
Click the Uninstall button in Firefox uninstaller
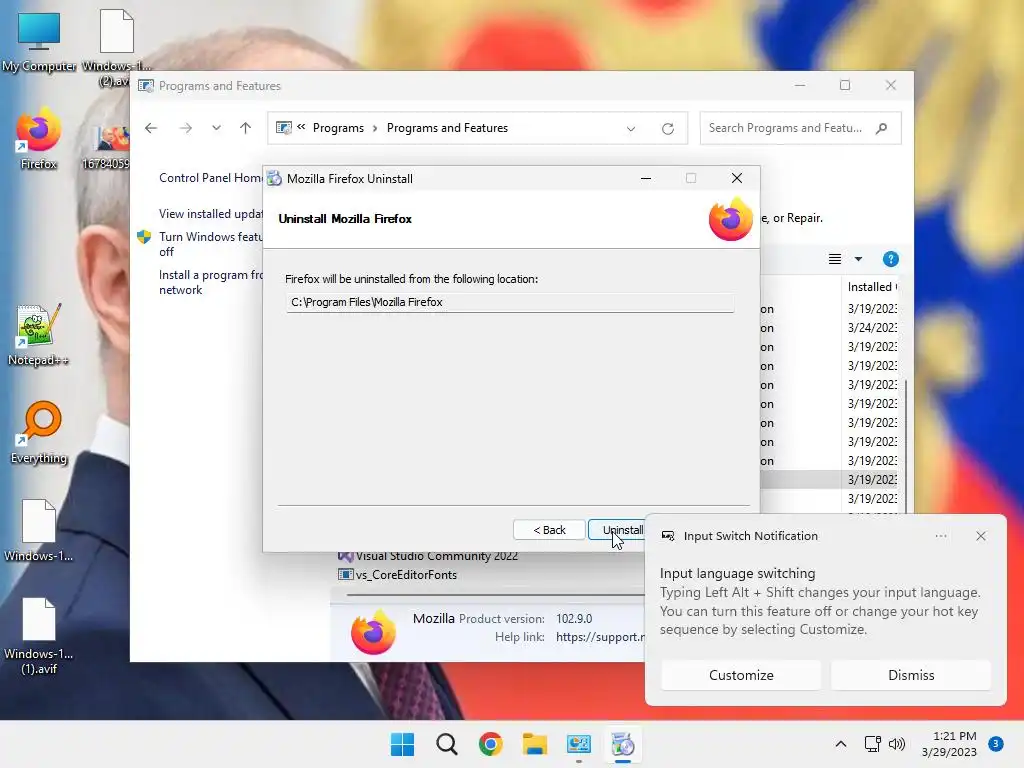[x=617, y=530]
